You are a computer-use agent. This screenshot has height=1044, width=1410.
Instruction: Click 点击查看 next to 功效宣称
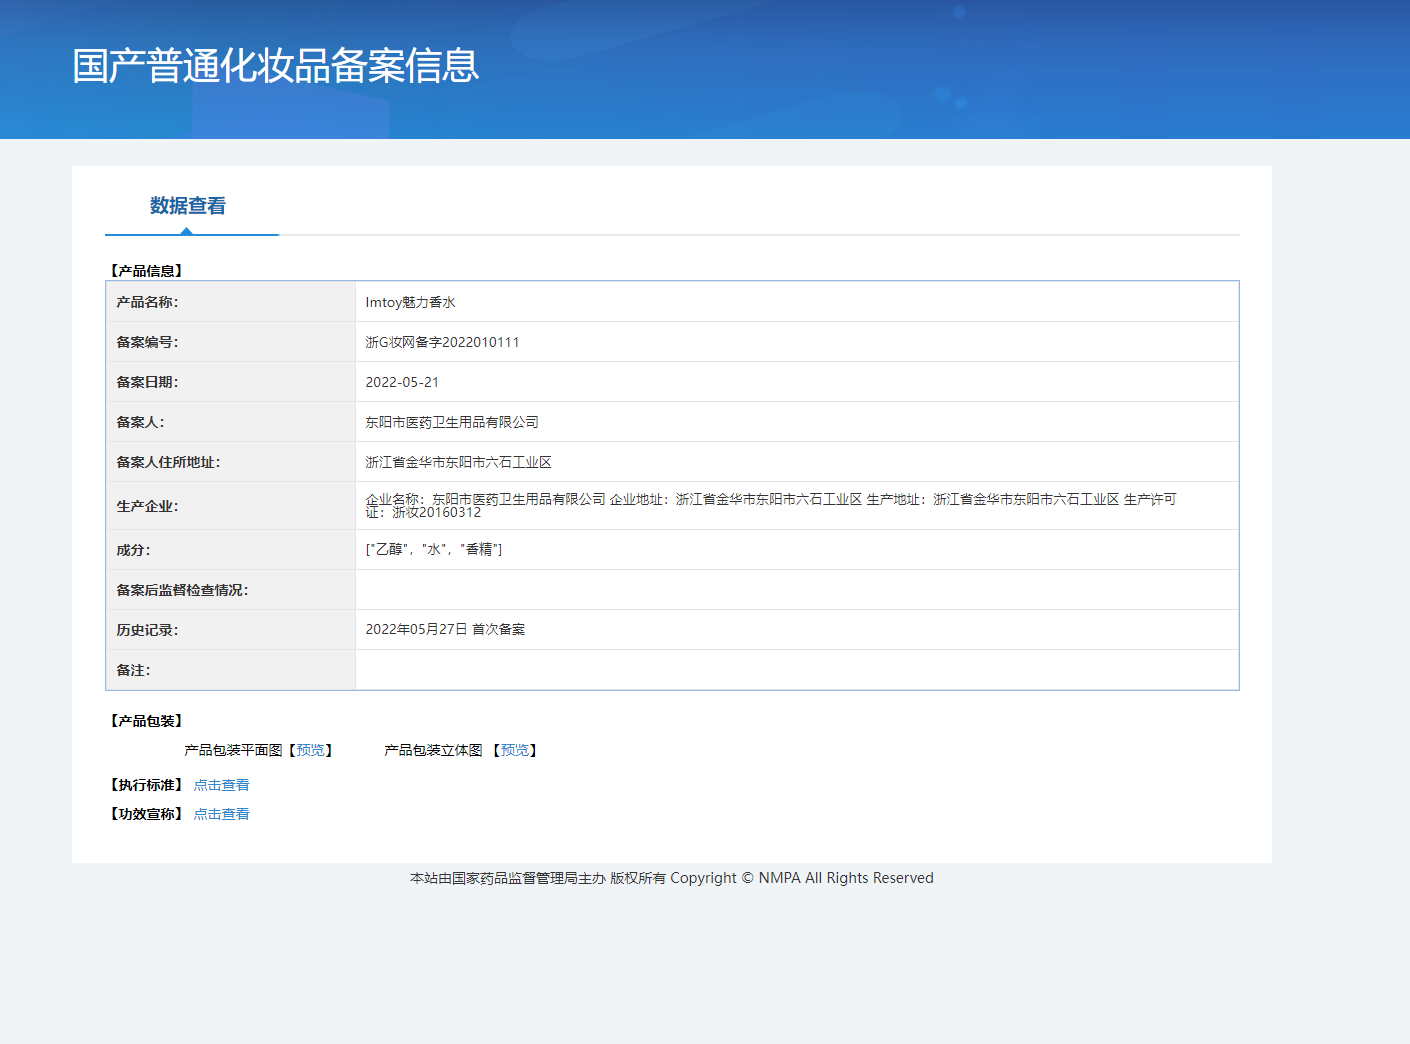221,814
